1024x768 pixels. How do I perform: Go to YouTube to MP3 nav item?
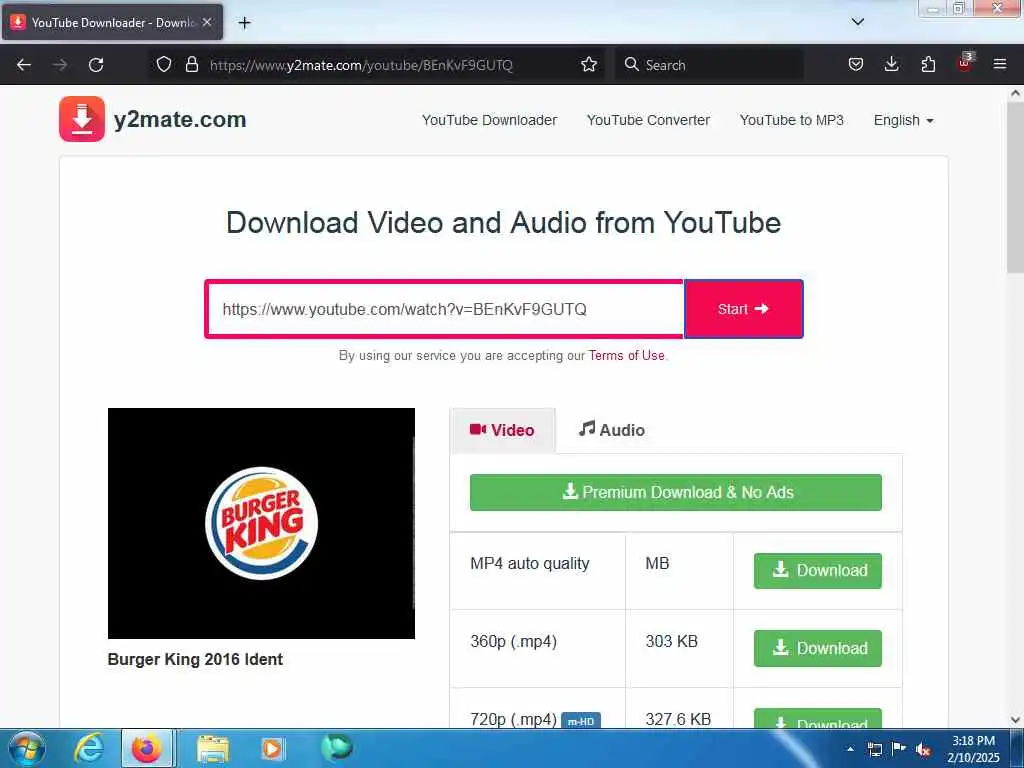pos(792,120)
